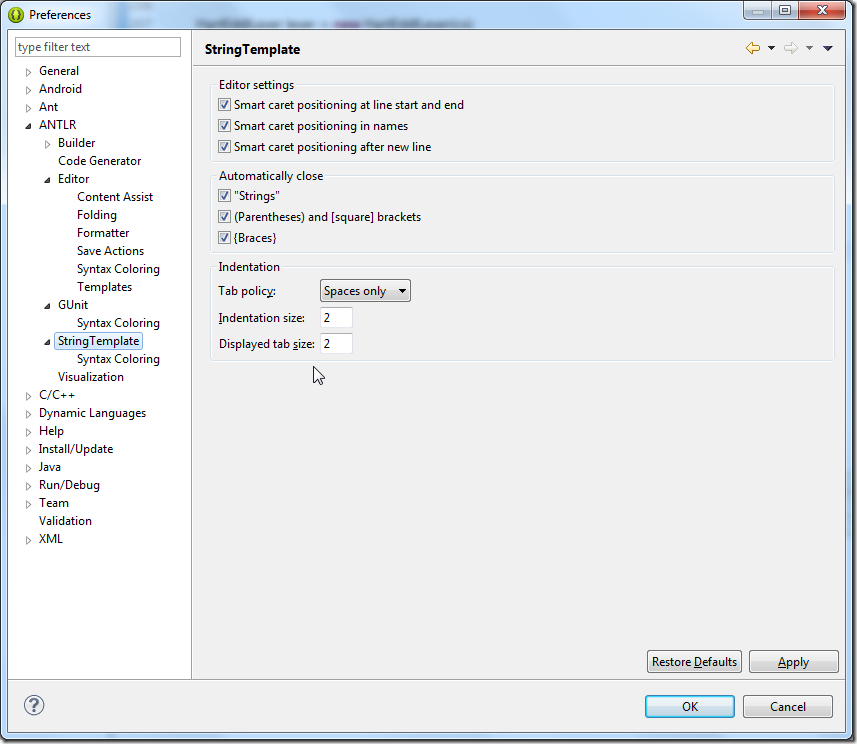The image size is (857, 744).
Task: Select the Dynamic Languages tree label
Action: [x=92, y=413]
